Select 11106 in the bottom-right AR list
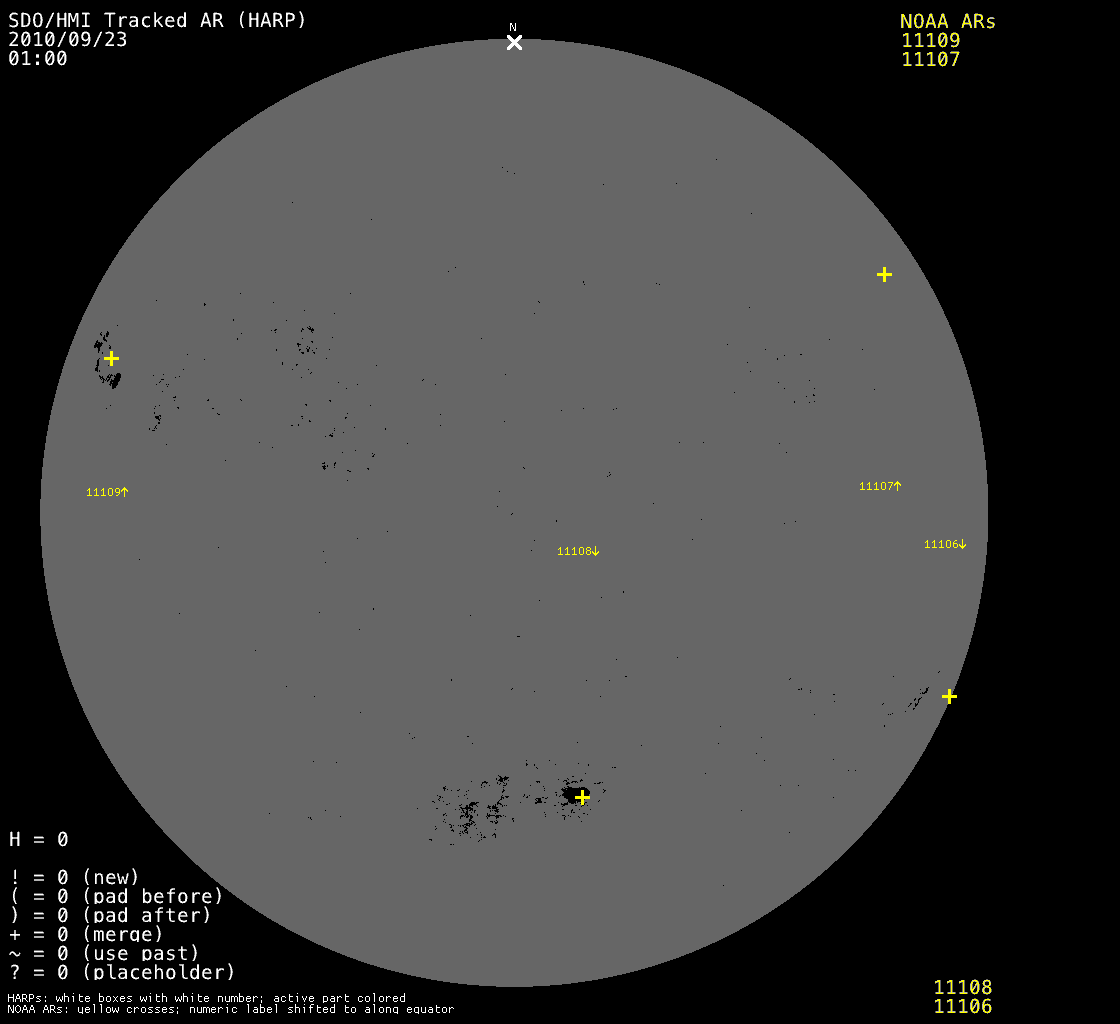This screenshot has width=1120, height=1024. click(962, 1006)
